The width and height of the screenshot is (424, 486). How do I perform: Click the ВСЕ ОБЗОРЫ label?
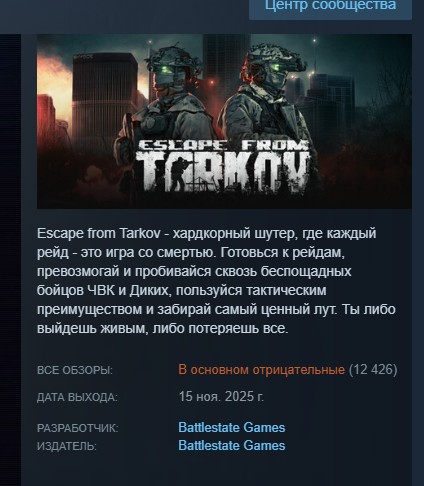coord(75,371)
